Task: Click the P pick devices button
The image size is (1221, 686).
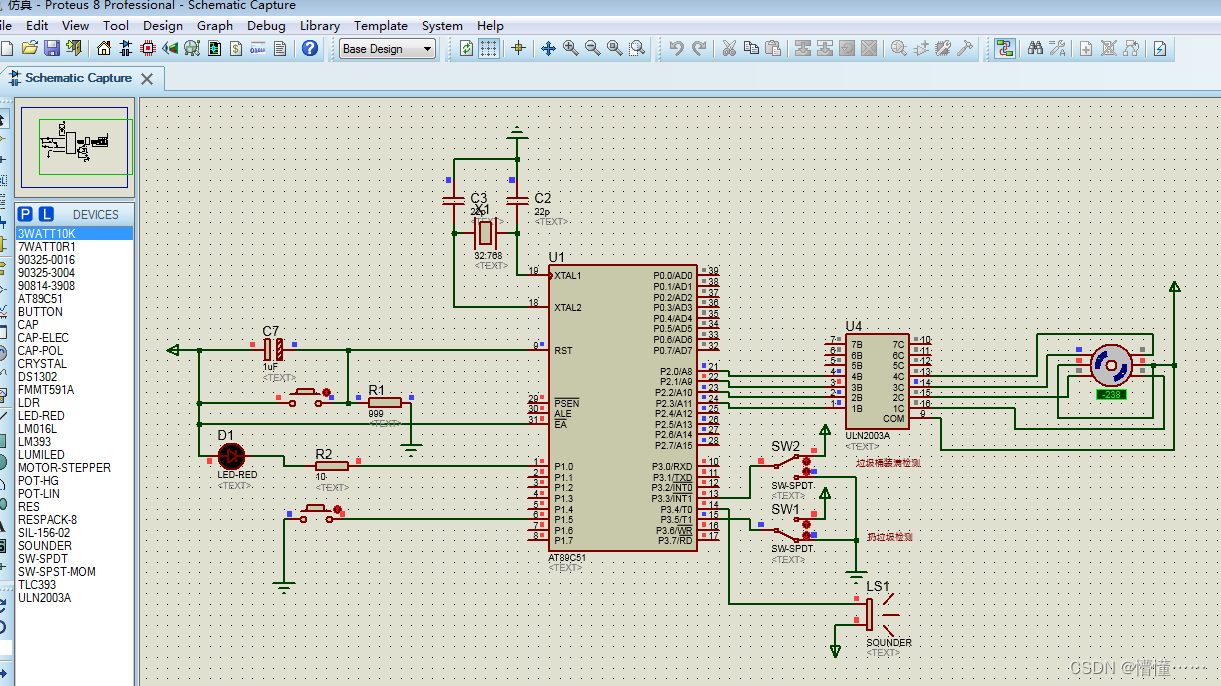Action: click(26, 214)
